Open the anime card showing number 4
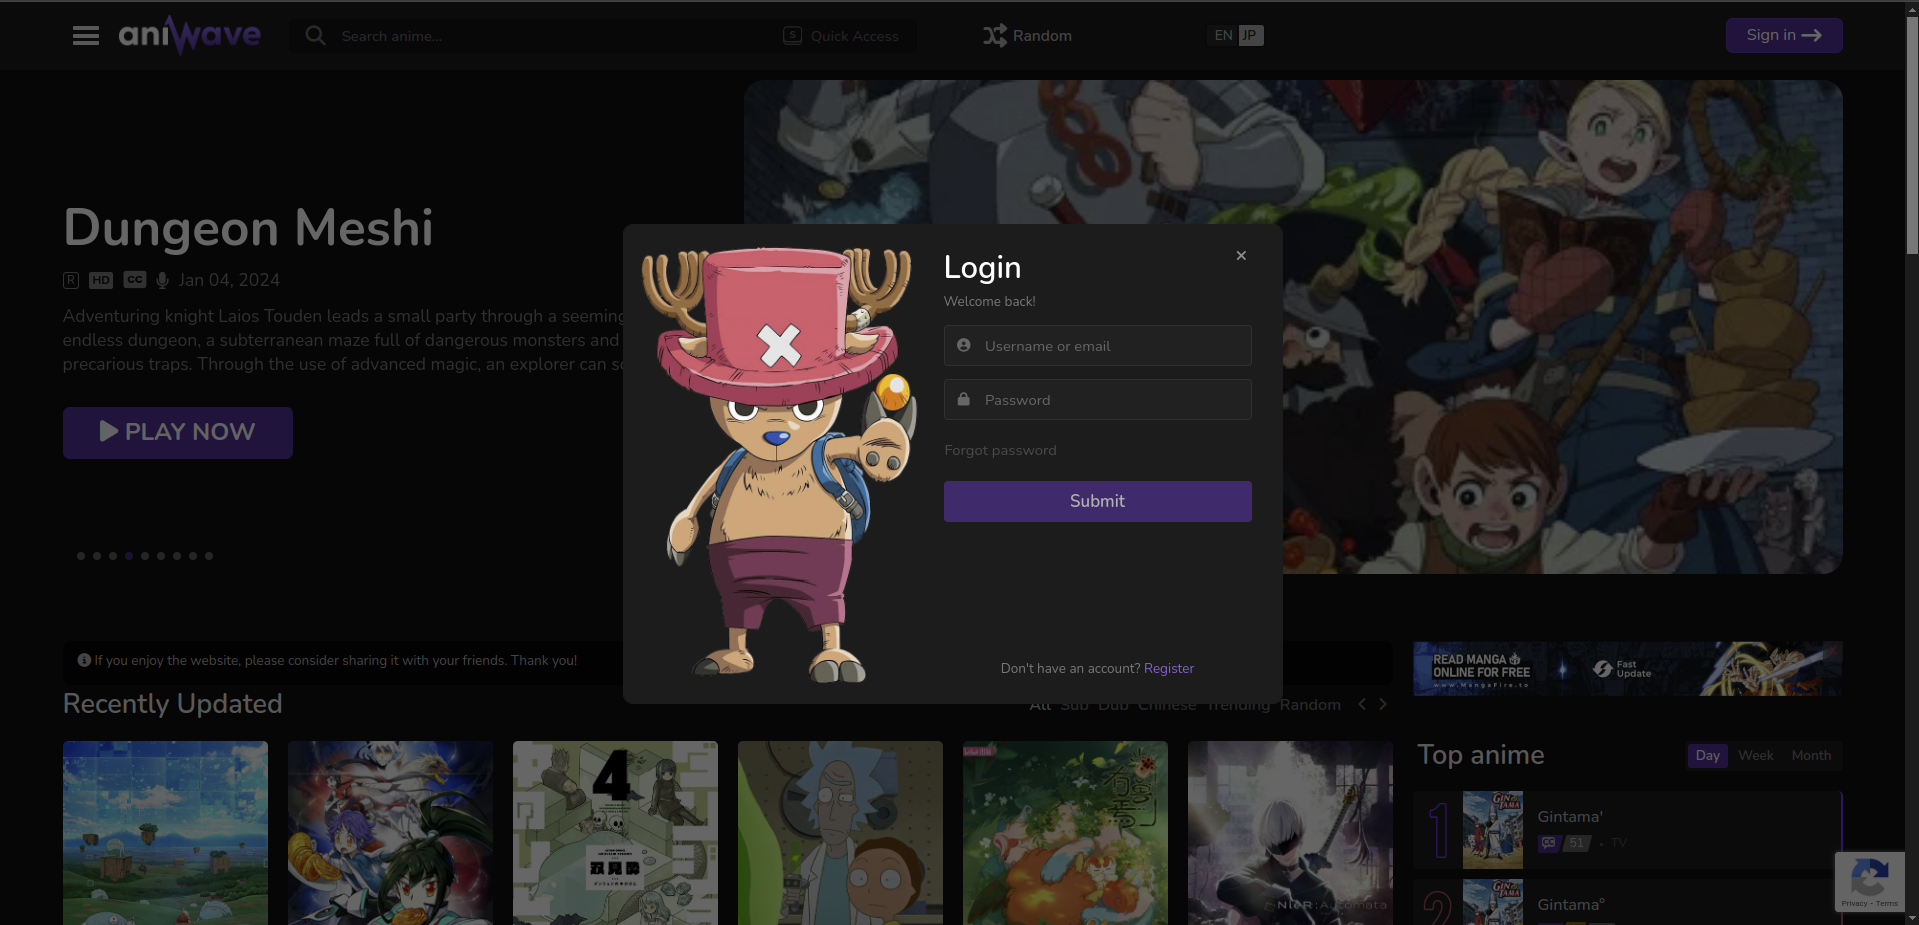The width and height of the screenshot is (1919, 925). [615, 833]
